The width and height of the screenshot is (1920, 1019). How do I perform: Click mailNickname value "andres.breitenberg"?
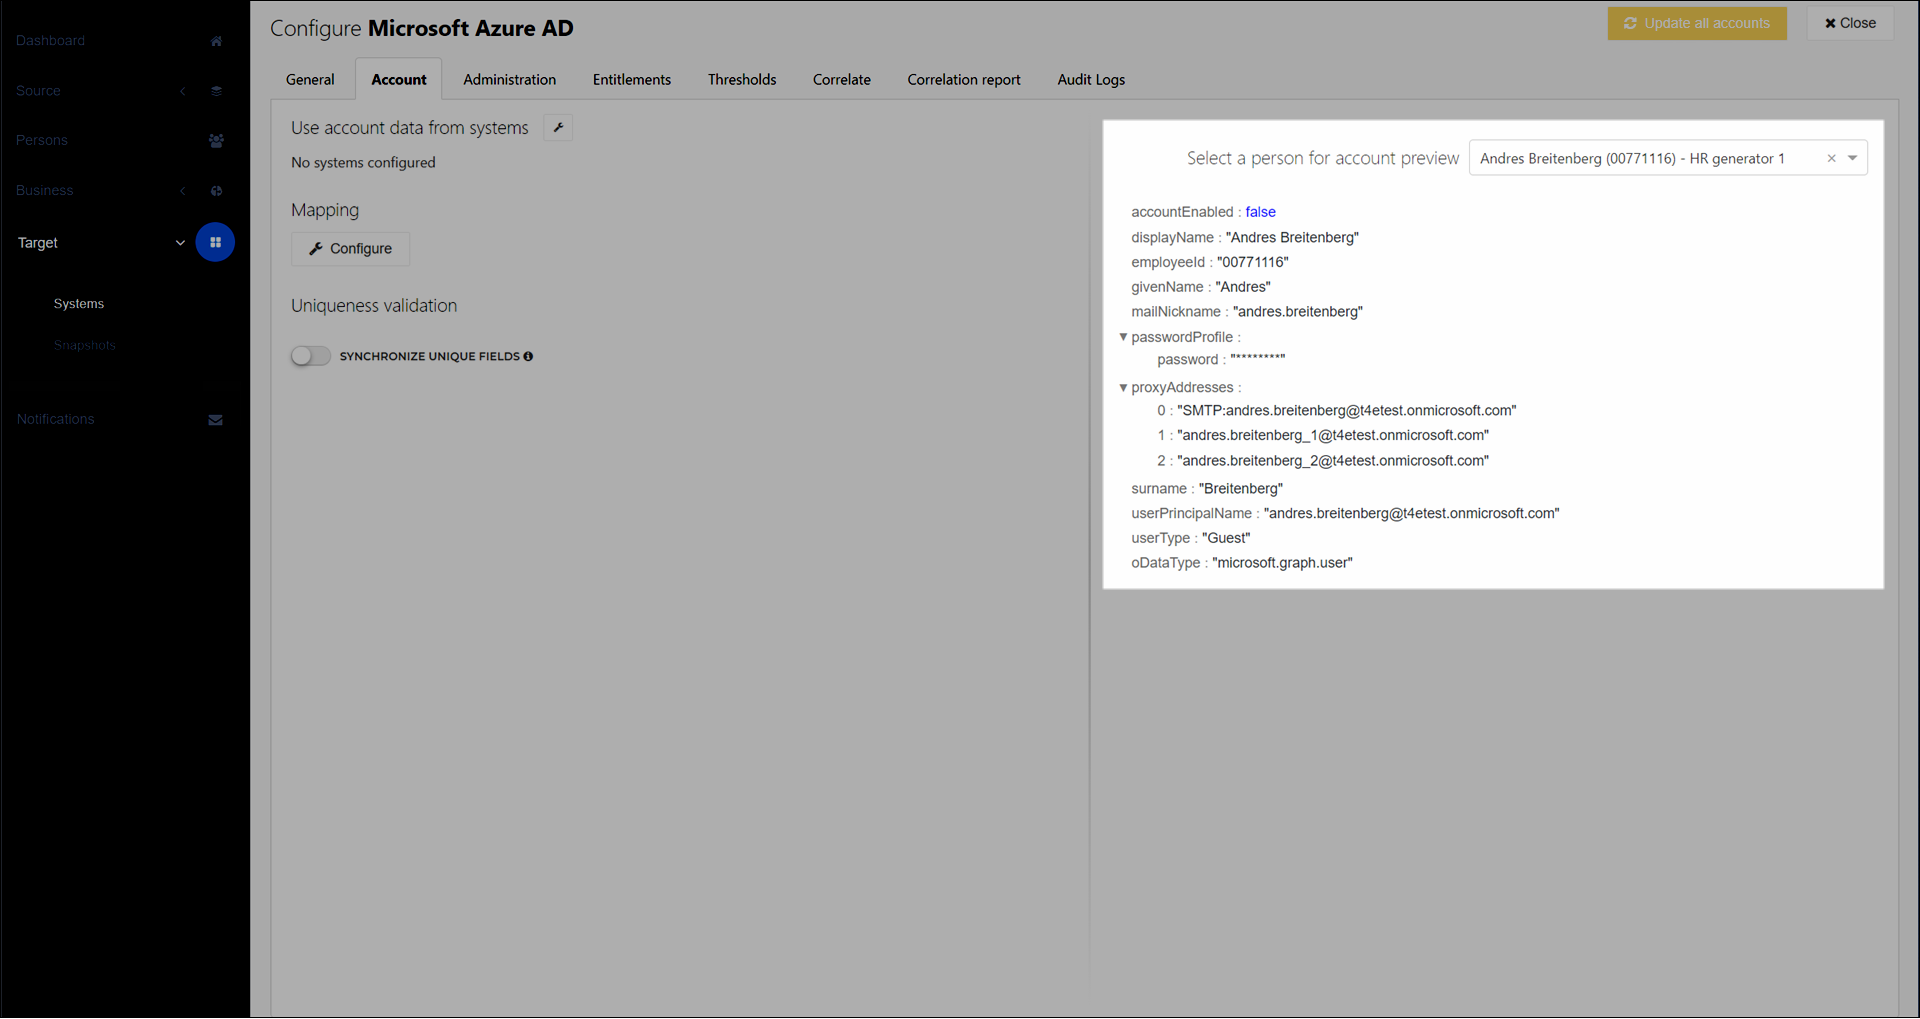tap(1298, 312)
